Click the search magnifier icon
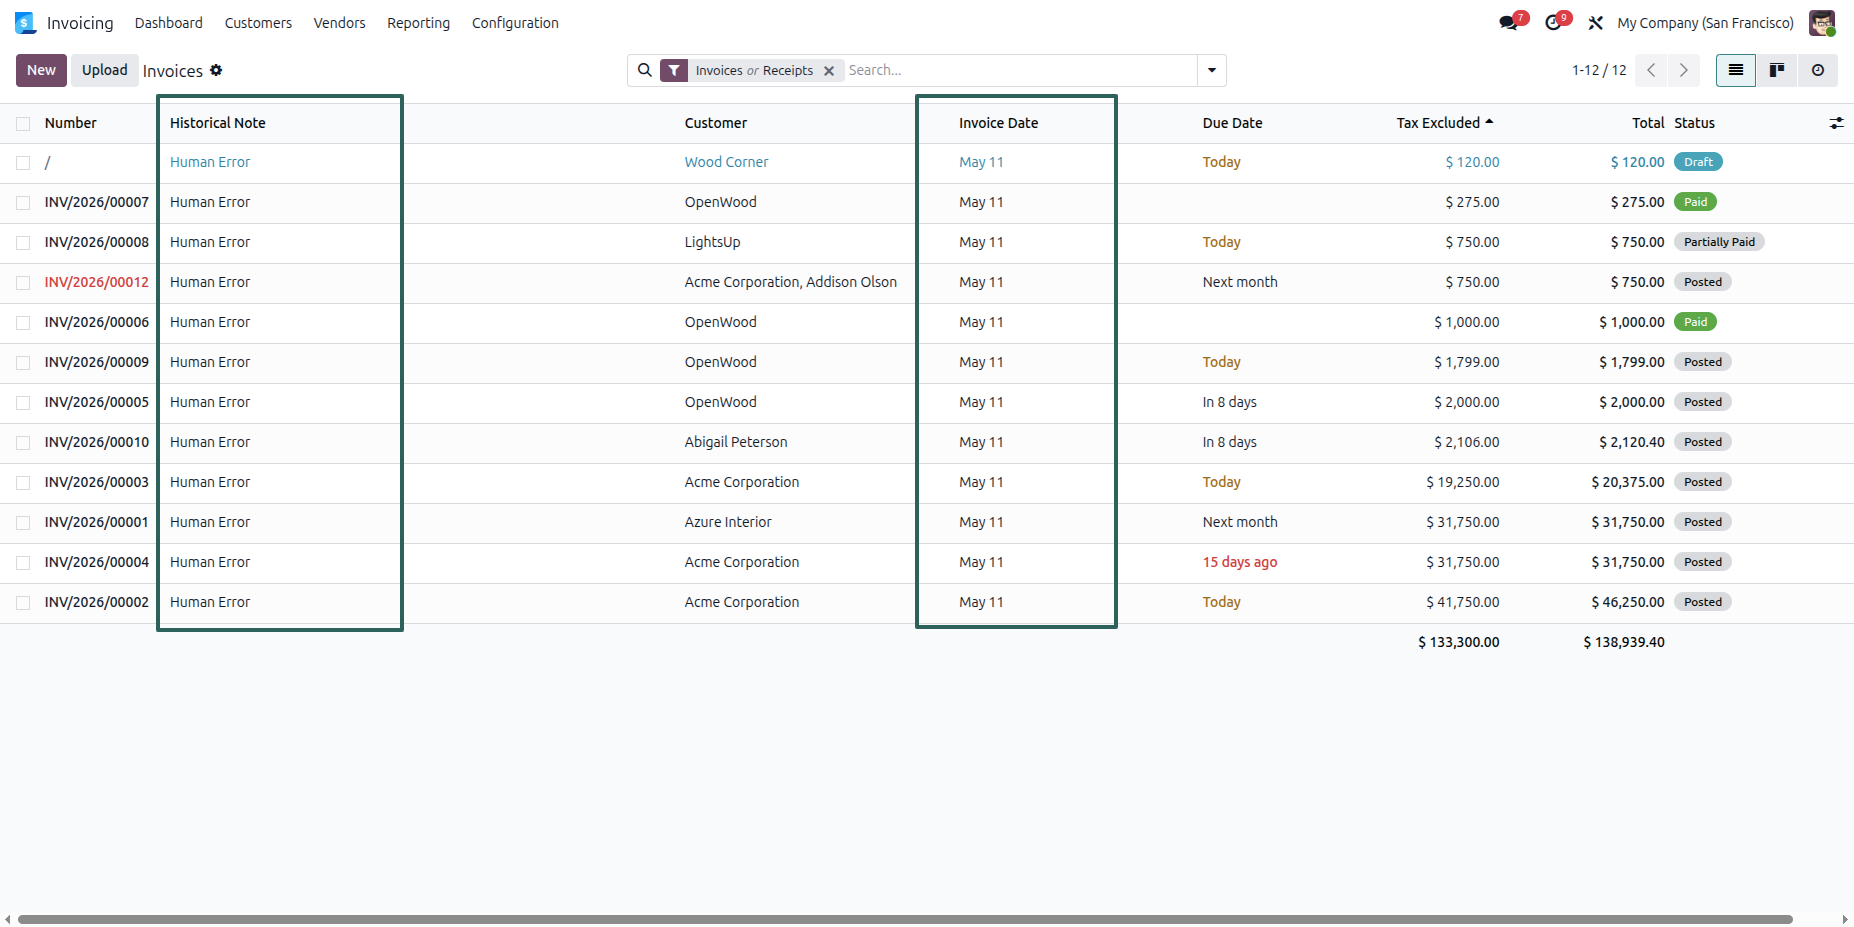 [645, 70]
